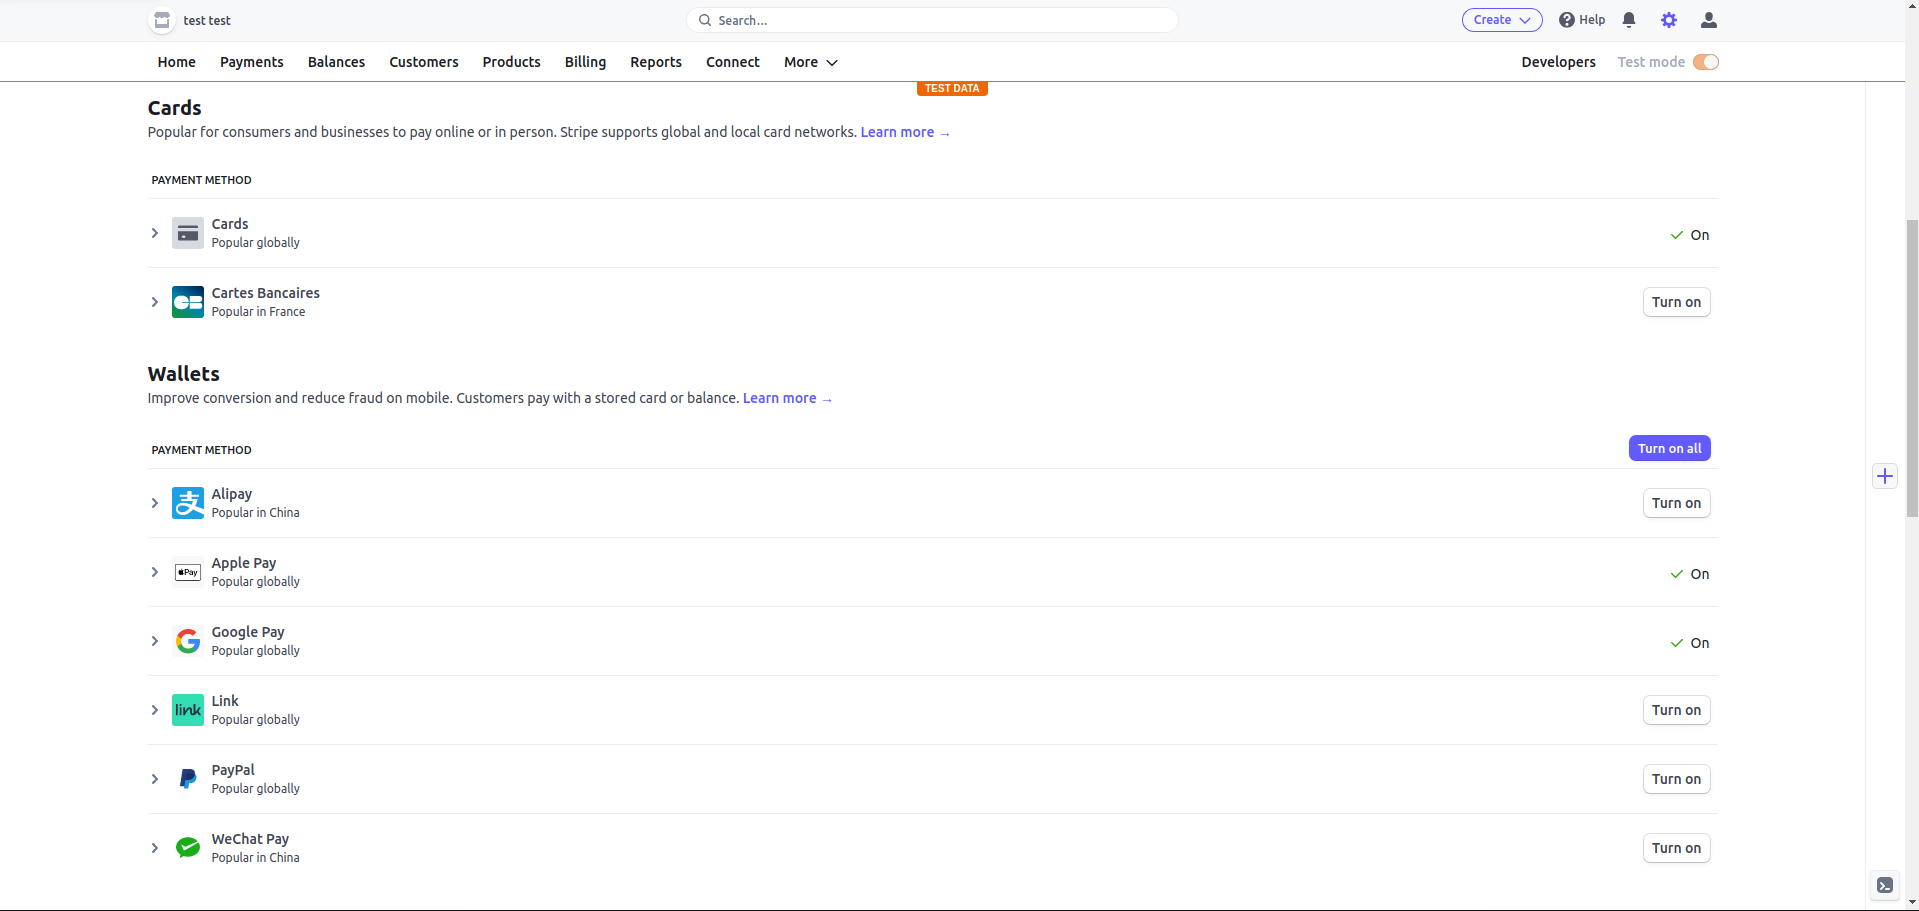
Task: Go to the Reports tab
Action: pos(656,62)
